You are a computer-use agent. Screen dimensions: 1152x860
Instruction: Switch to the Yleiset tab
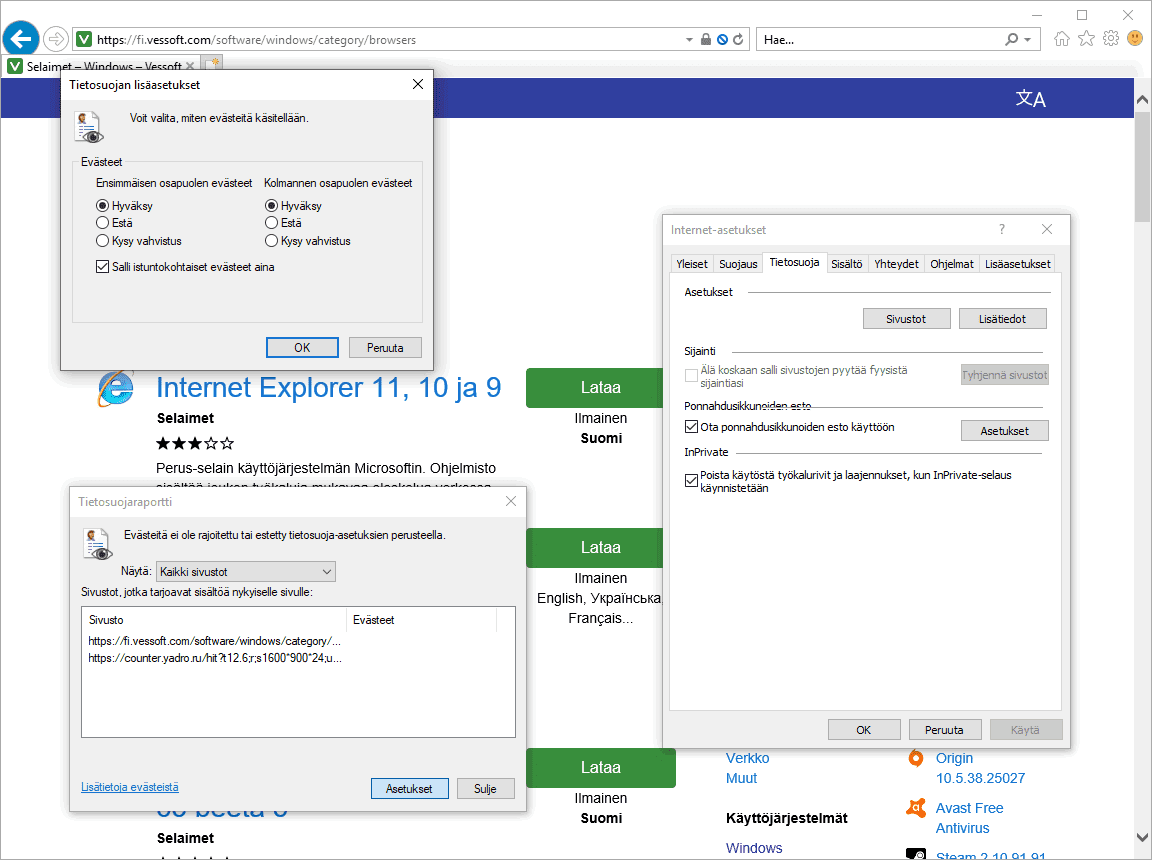click(691, 264)
